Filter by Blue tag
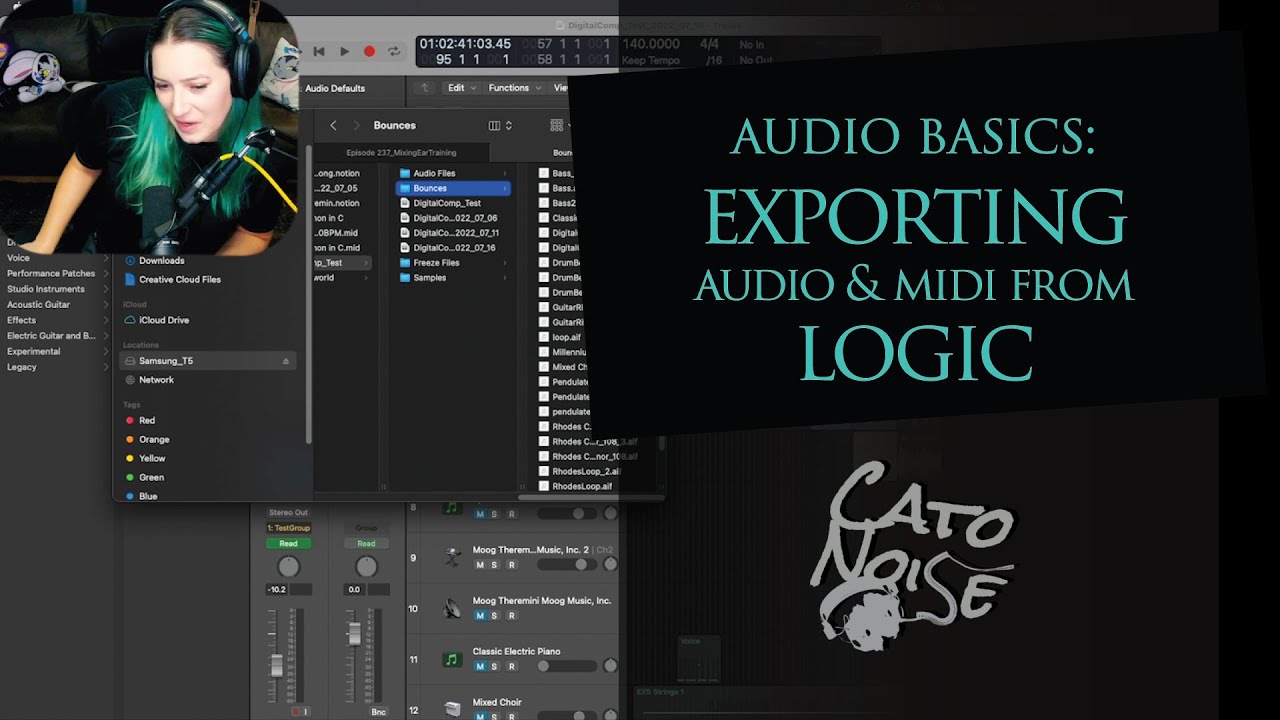Image resolution: width=1280 pixels, height=720 pixels. coord(141,496)
